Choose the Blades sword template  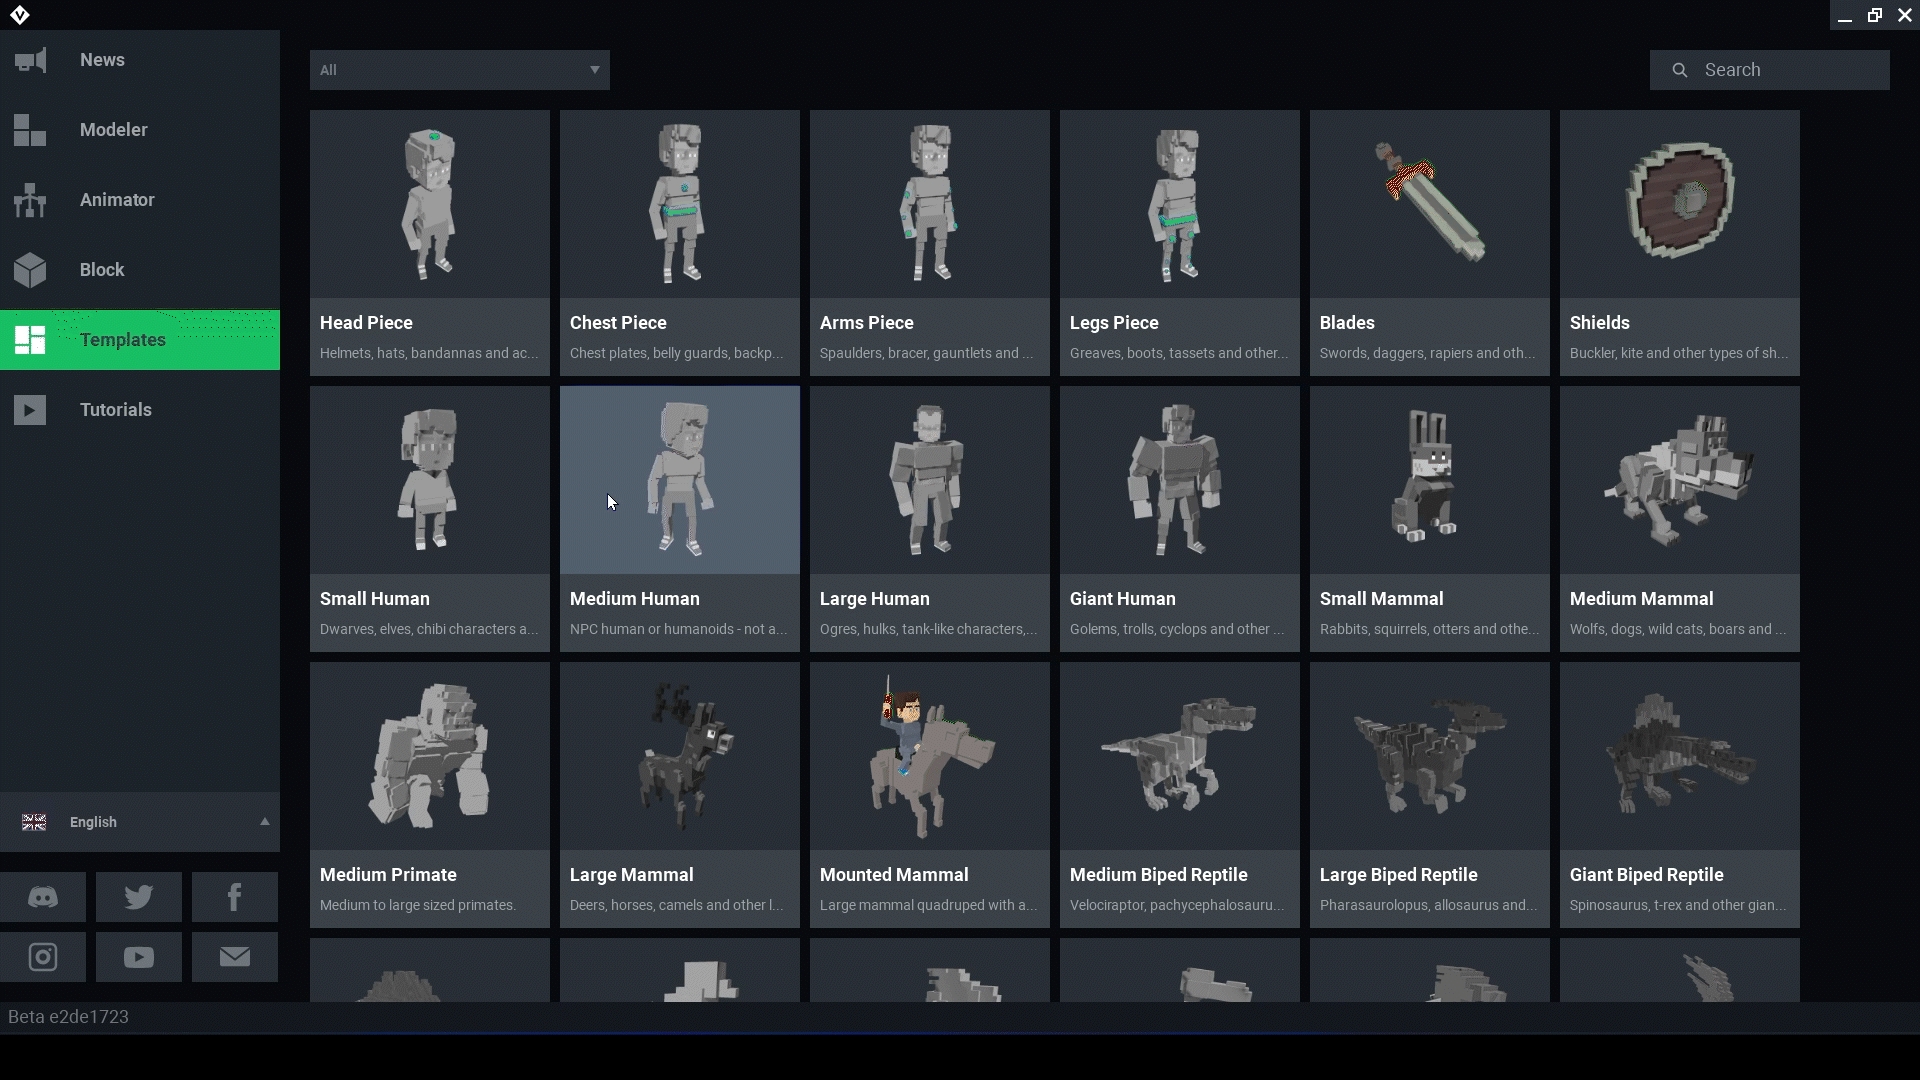(x=1429, y=243)
